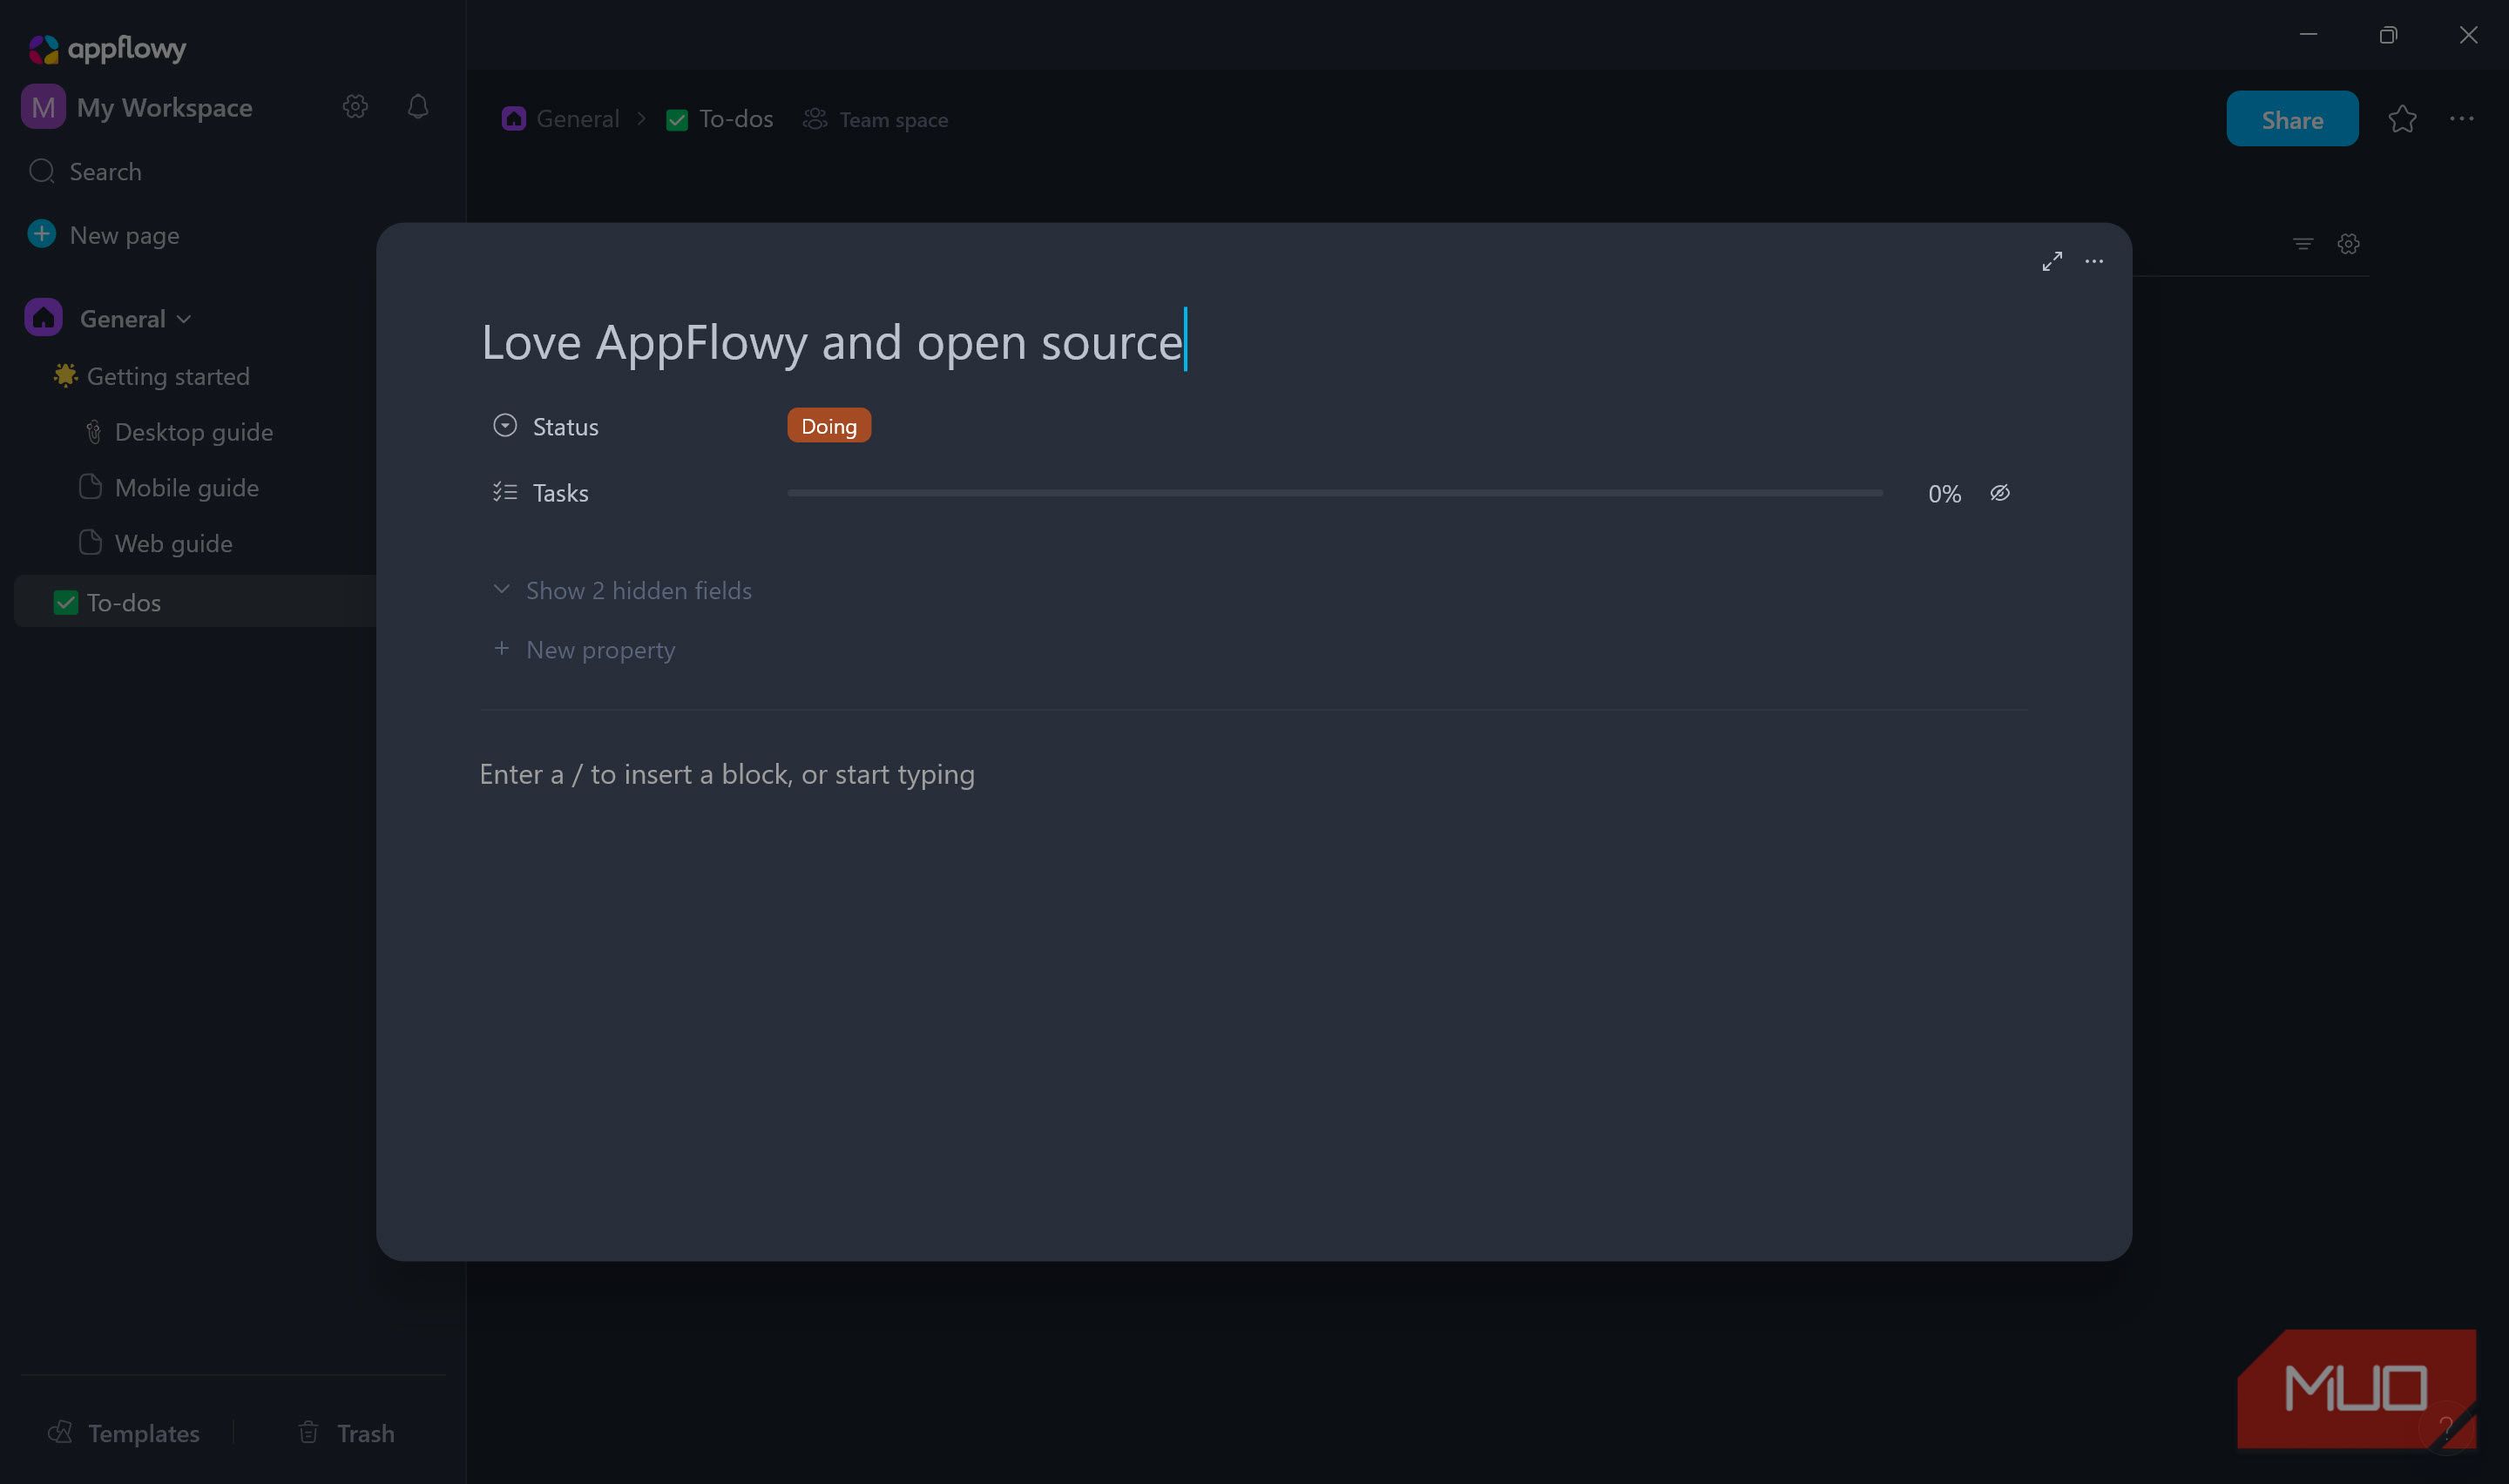Image resolution: width=2509 pixels, height=1484 pixels.
Task: Open the page more actions menu
Action: coord(2462,119)
